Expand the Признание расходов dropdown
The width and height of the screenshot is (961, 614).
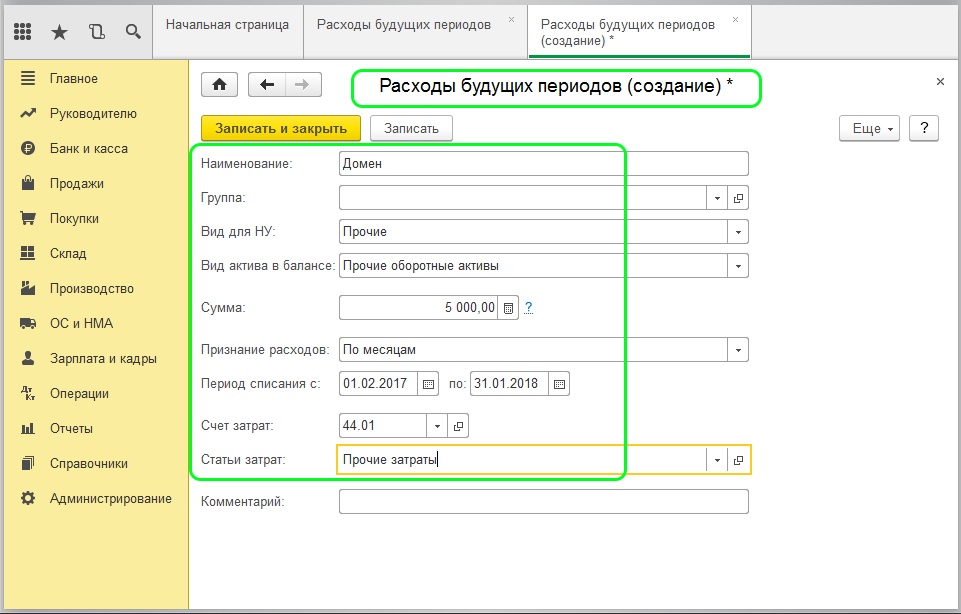click(x=738, y=351)
